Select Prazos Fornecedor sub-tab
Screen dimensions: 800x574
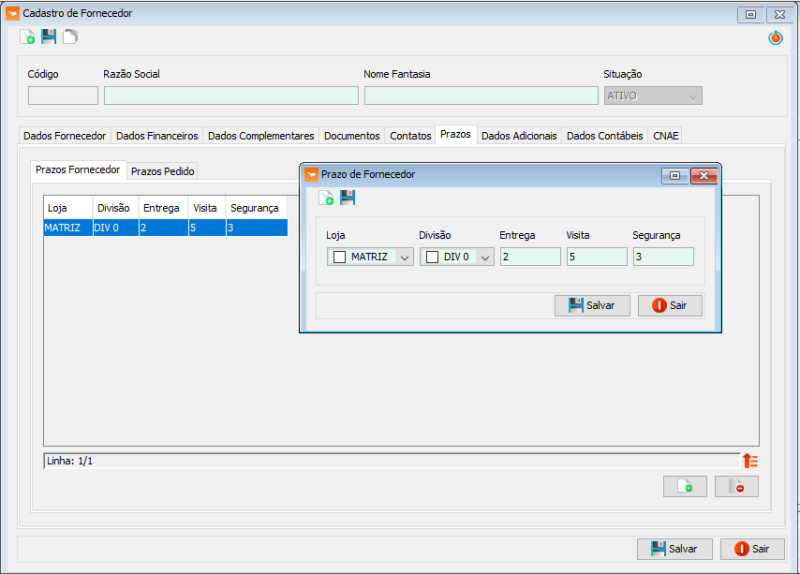click(x=78, y=170)
